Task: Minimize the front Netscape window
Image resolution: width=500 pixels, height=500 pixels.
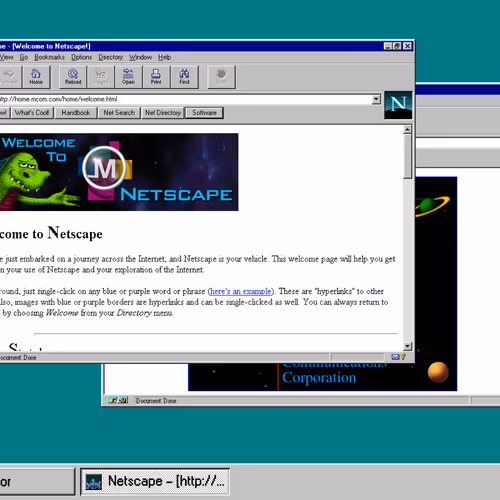Action: [x=388, y=46]
